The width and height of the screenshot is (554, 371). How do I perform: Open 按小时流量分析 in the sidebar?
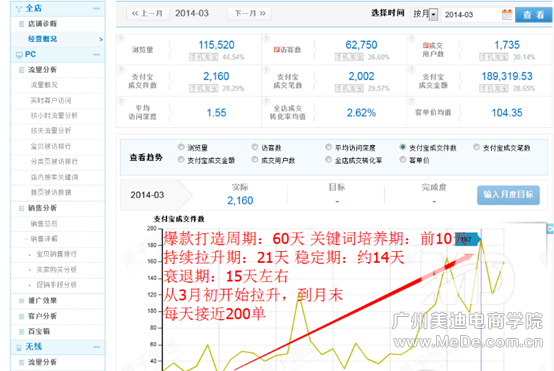(x=54, y=116)
